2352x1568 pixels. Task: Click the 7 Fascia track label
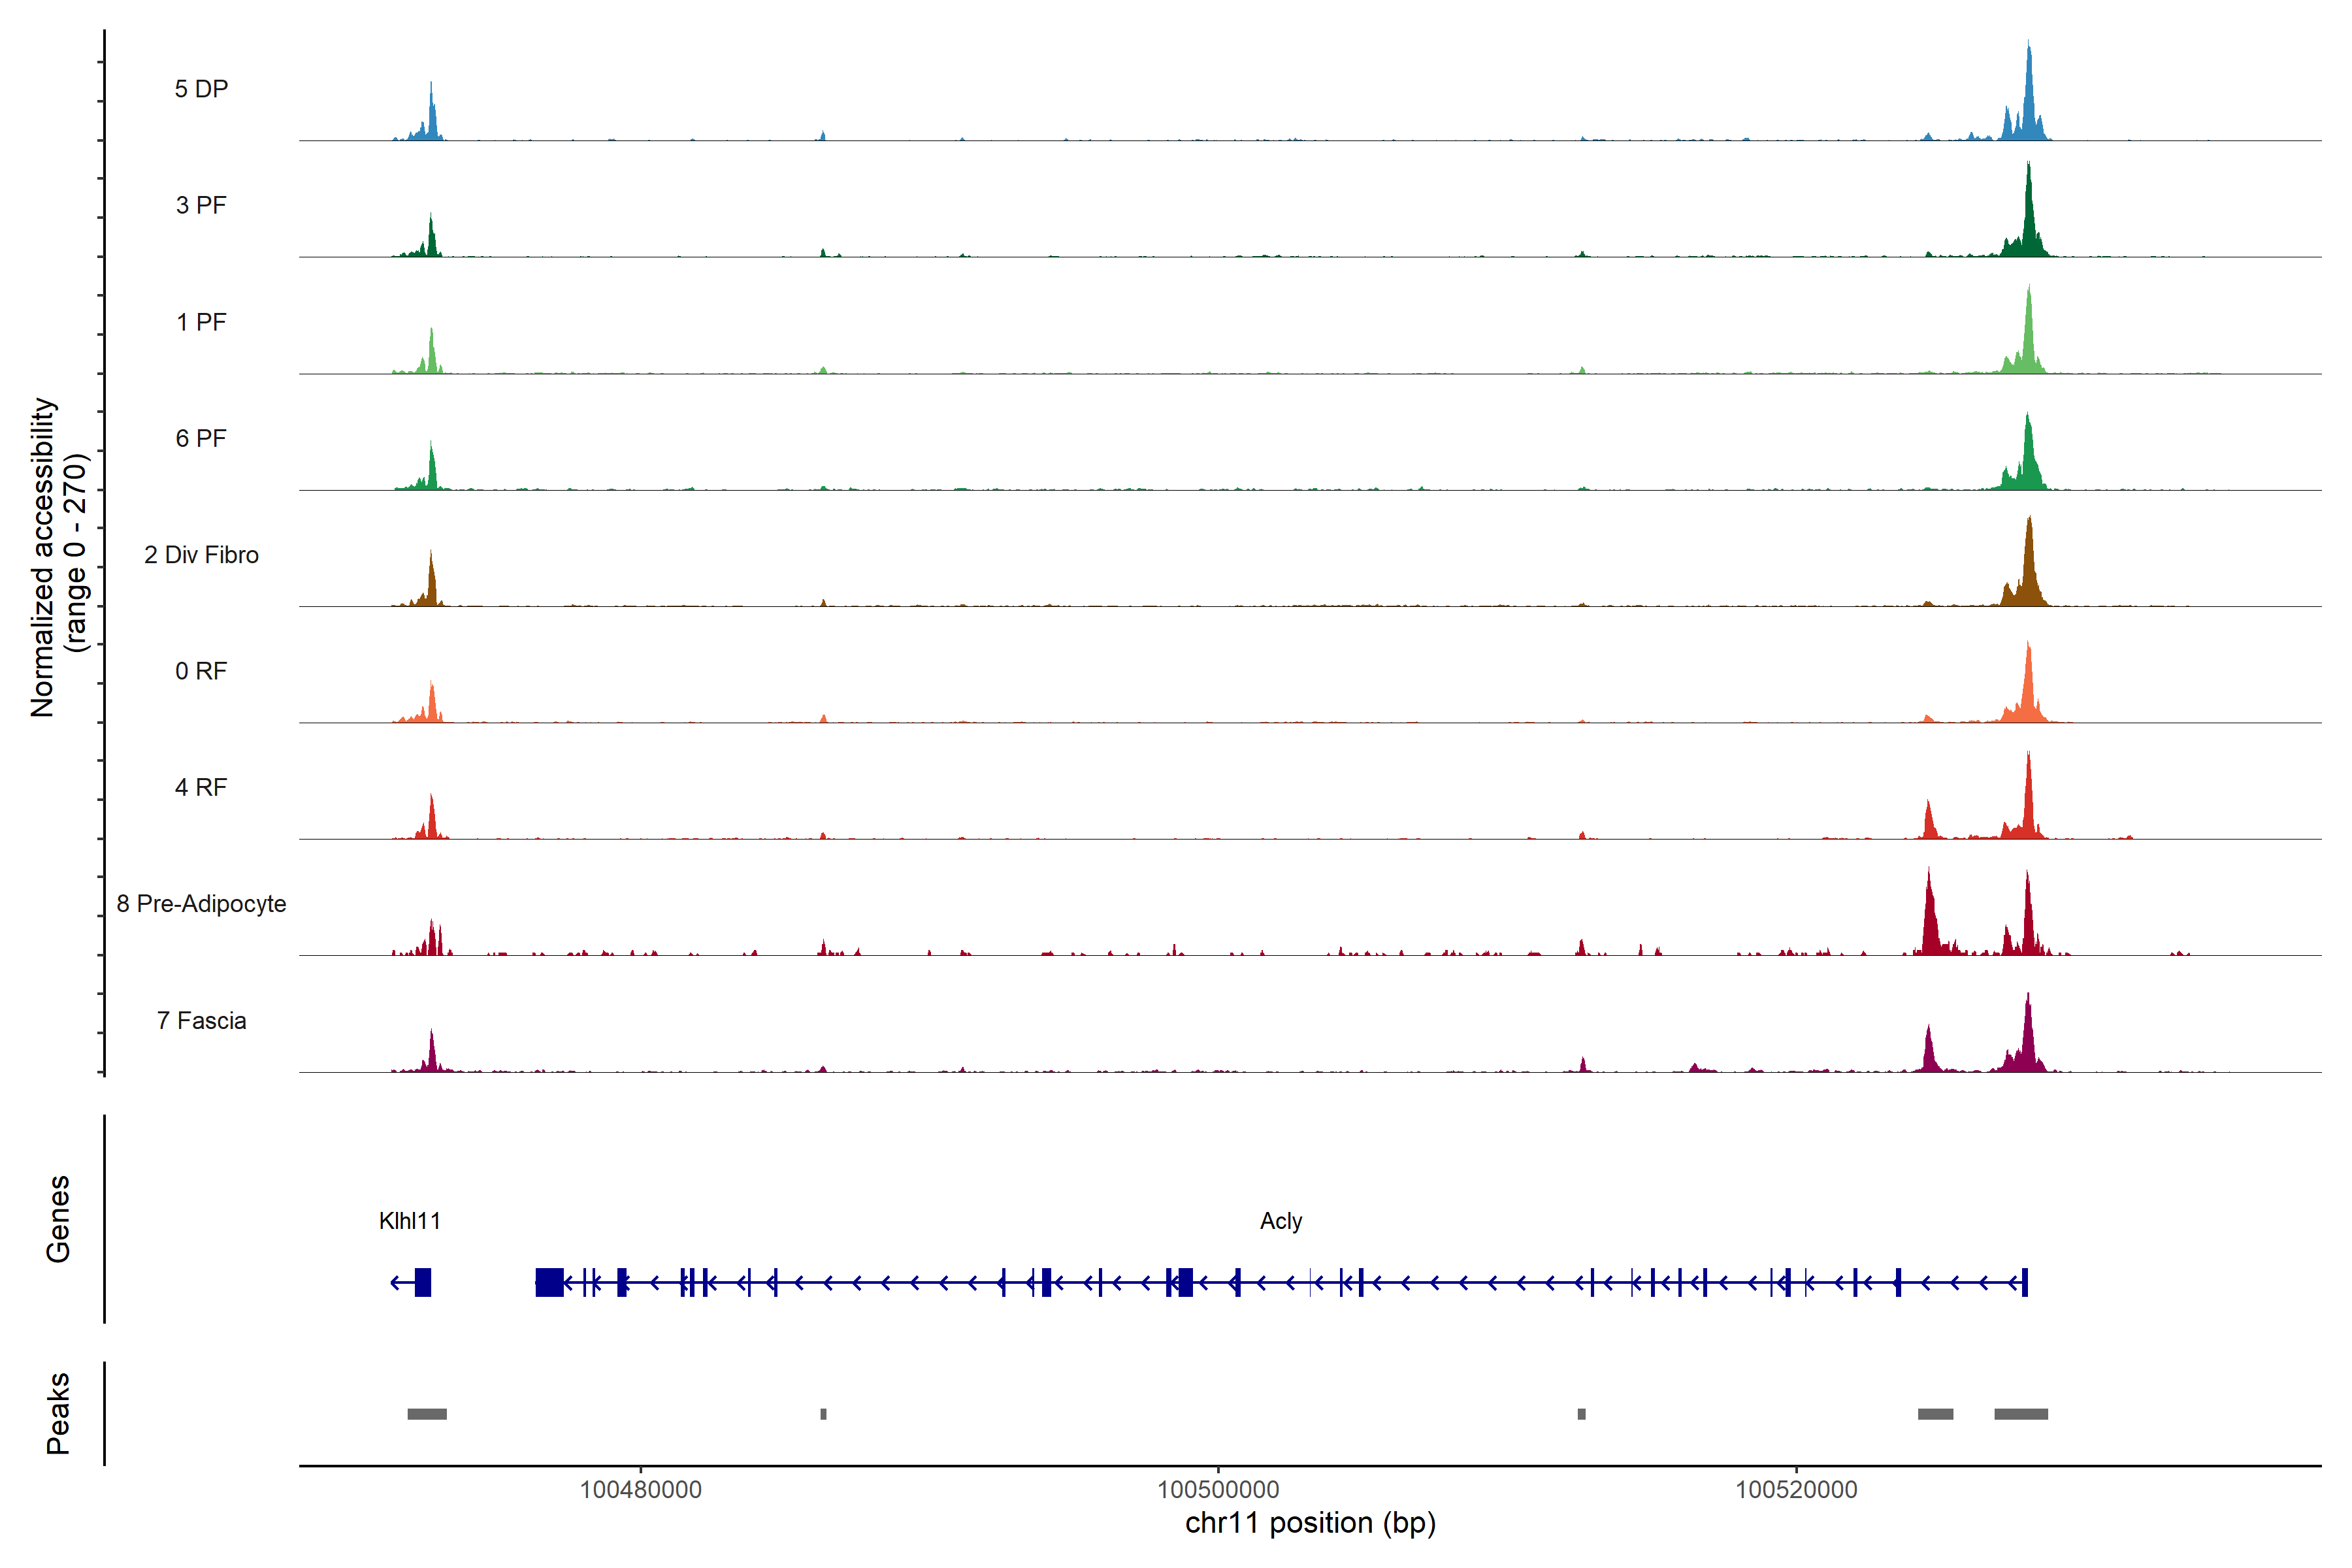click(x=201, y=1020)
